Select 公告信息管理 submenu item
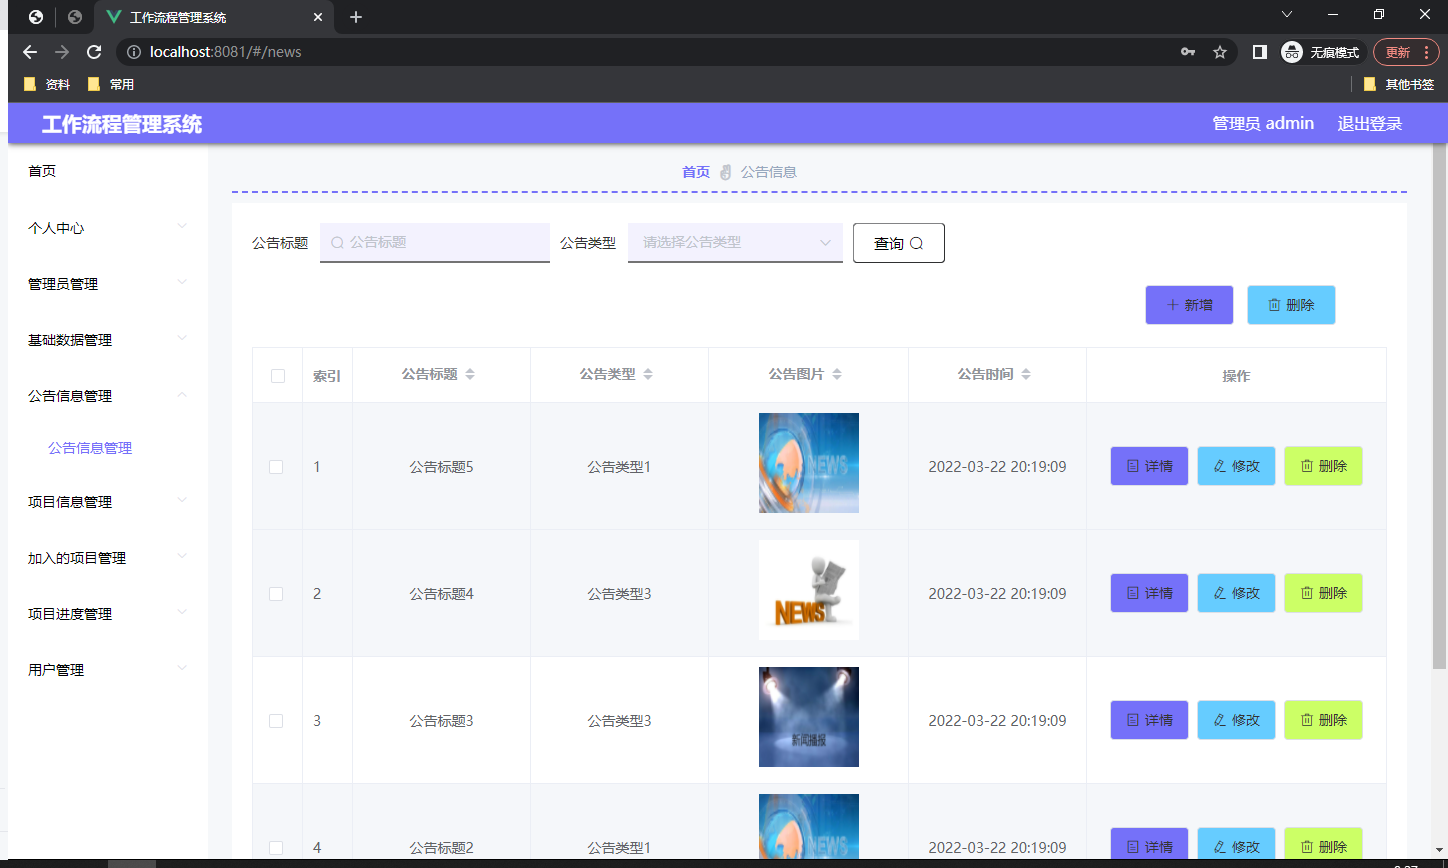This screenshot has width=1448, height=868. click(90, 448)
